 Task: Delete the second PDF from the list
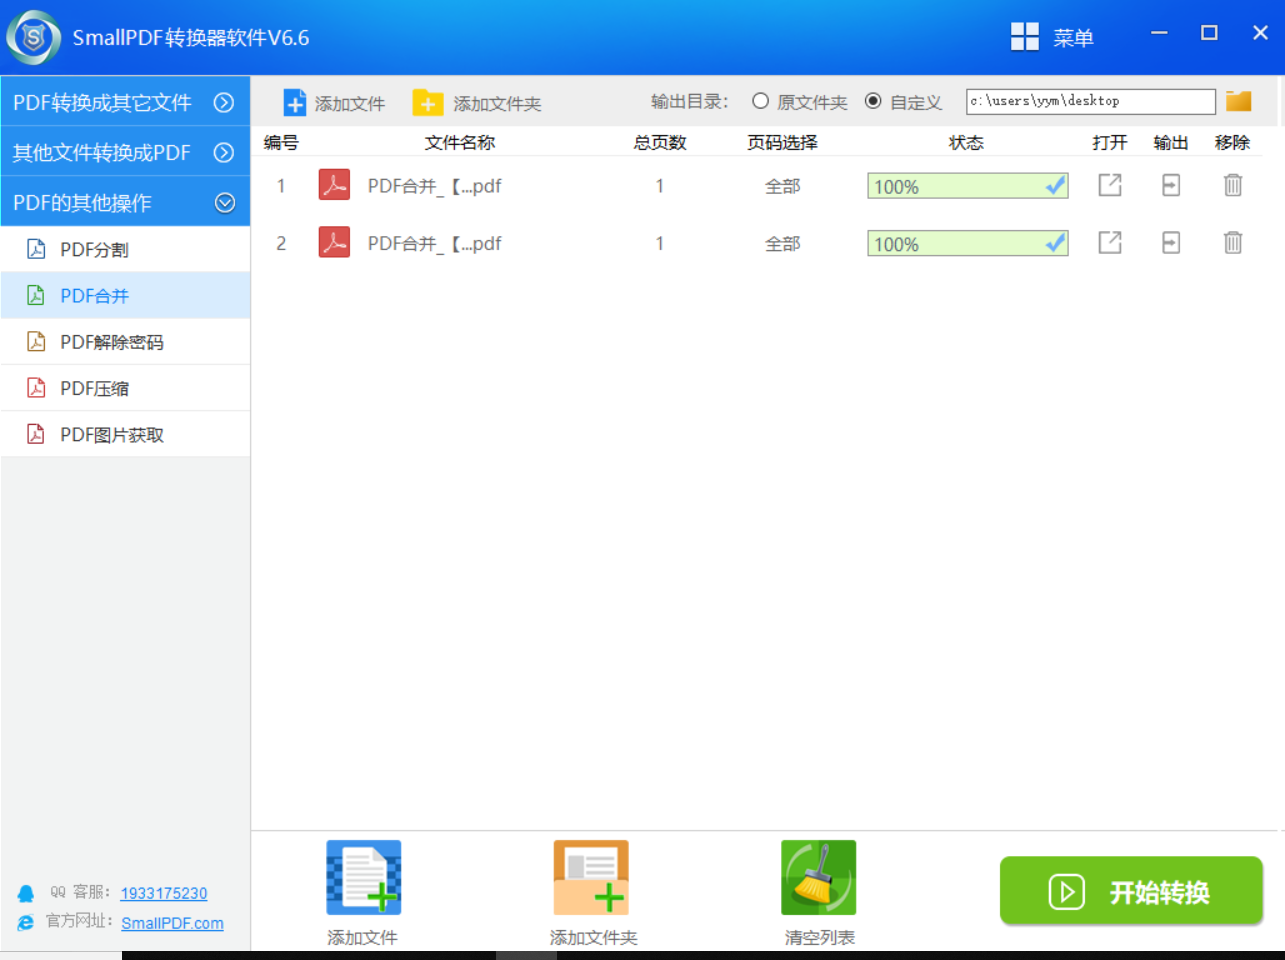pyautogui.click(x=1233, y=243)
